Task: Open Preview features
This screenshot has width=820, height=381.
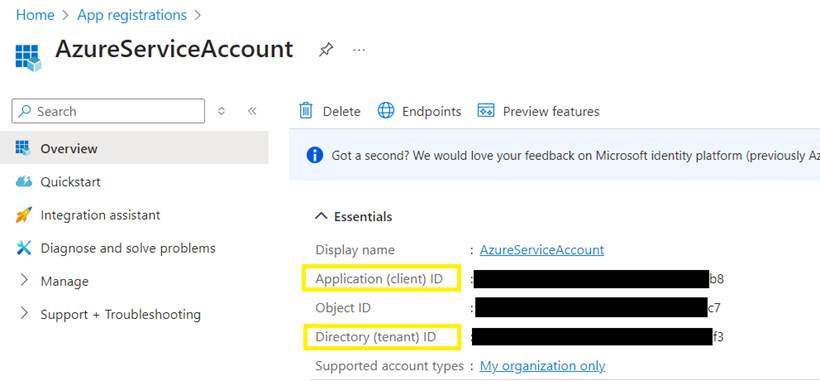Action: pos(539,111)
